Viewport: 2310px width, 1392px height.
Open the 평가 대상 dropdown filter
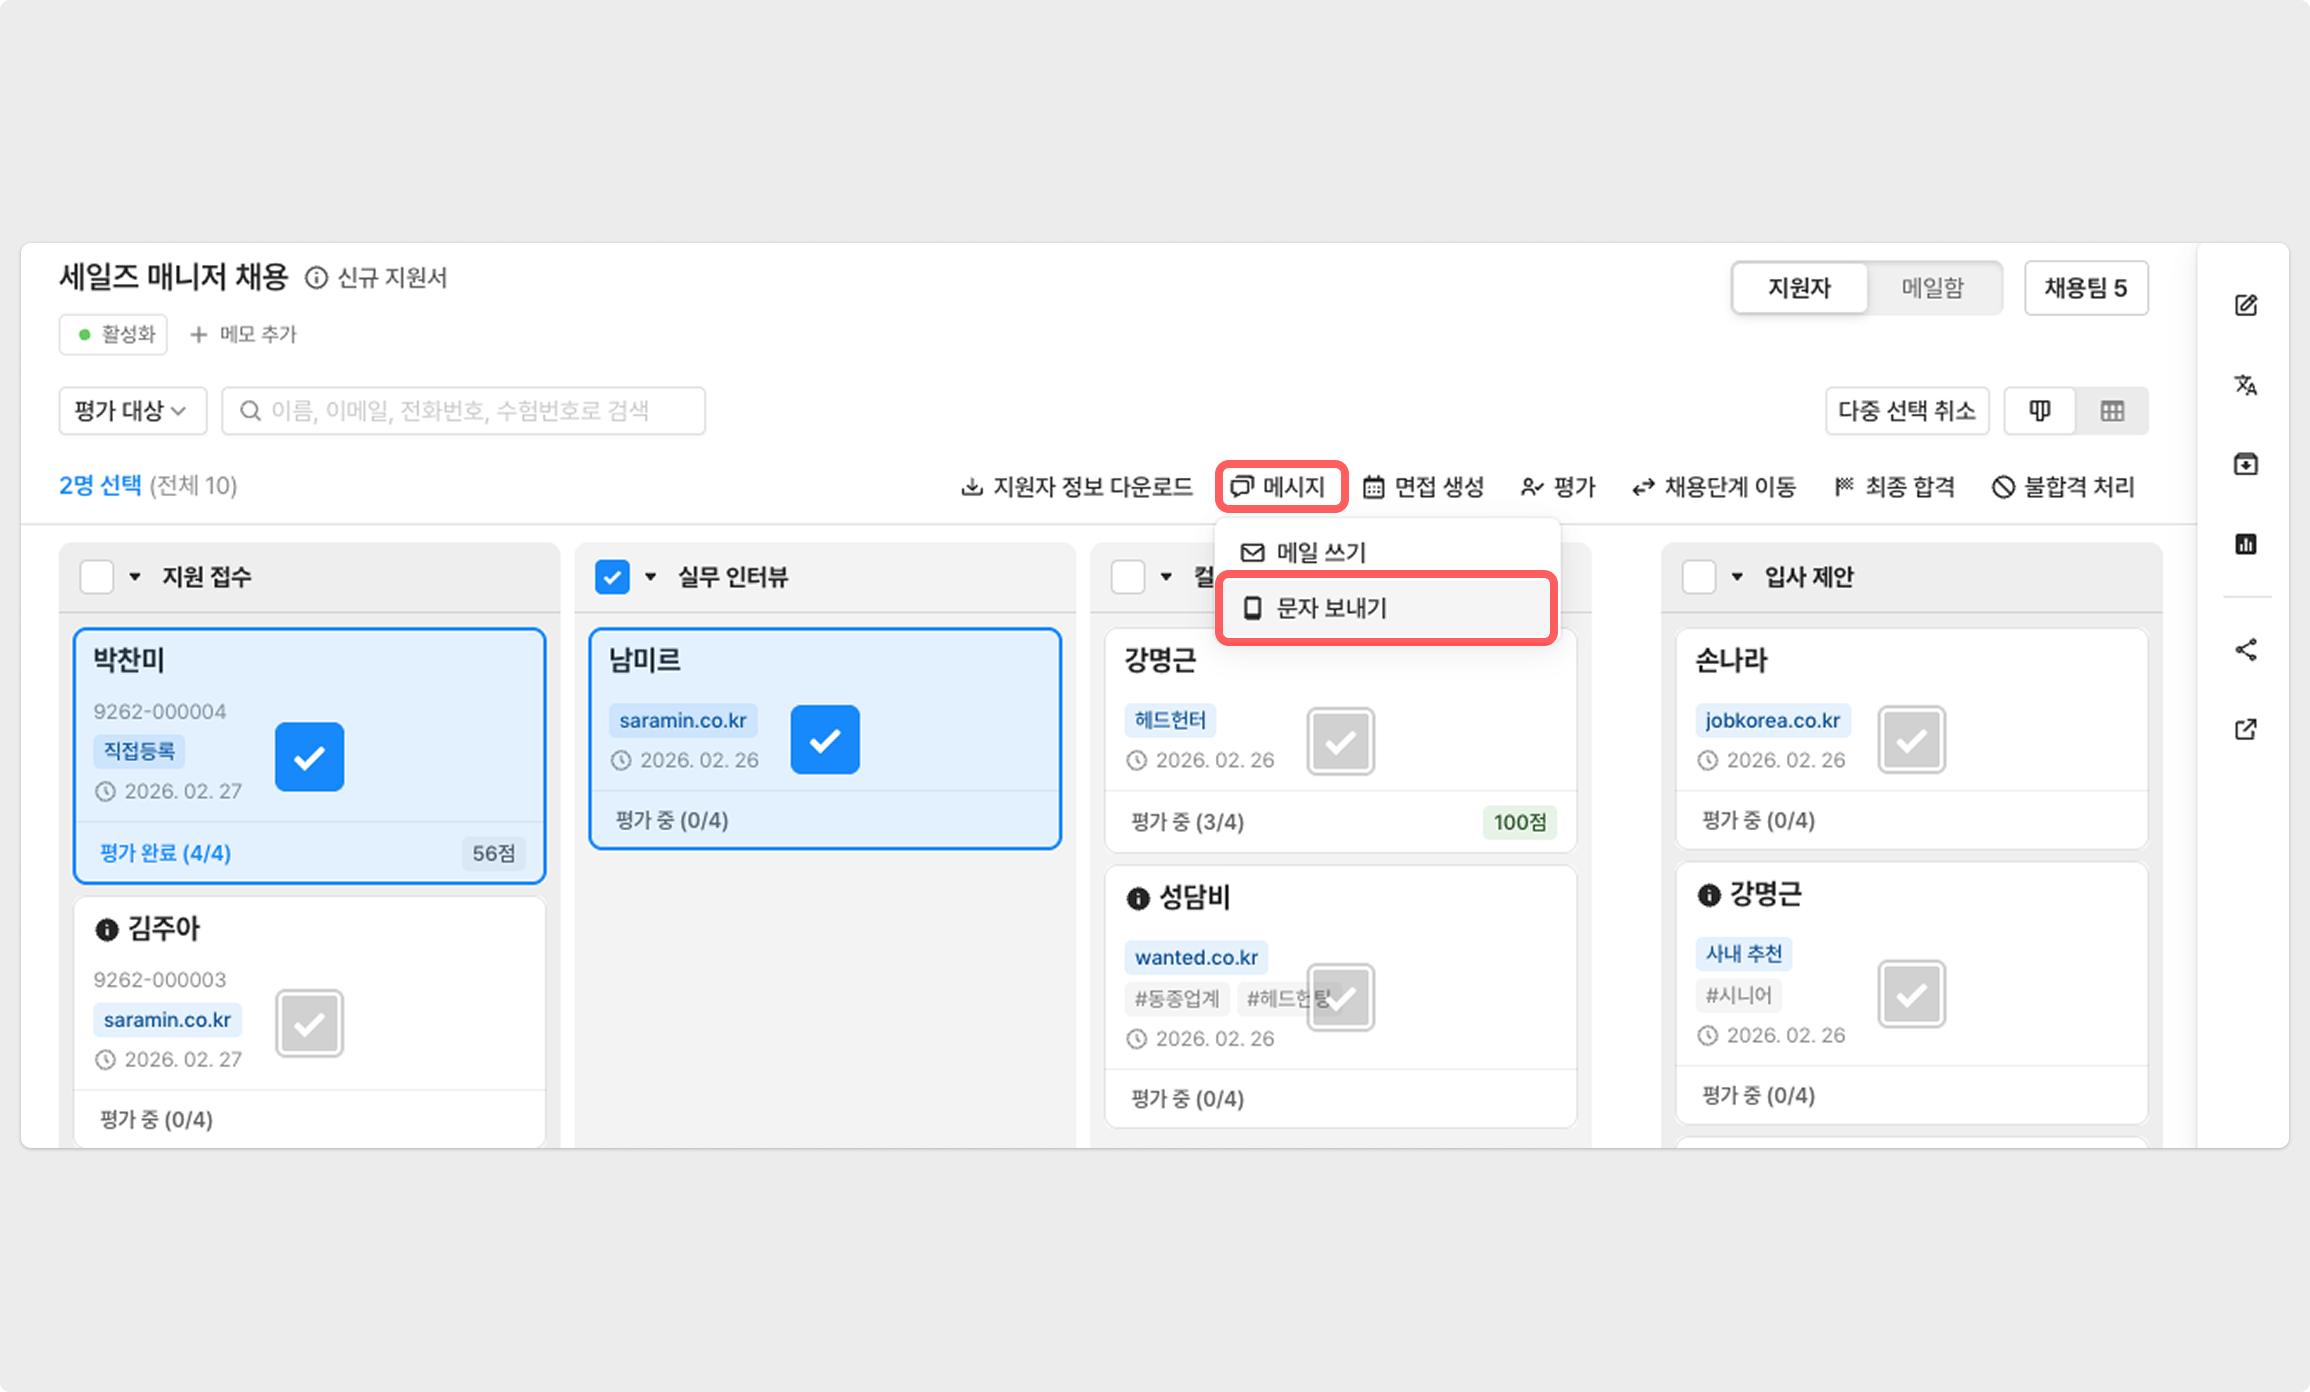tap(132, 411)
